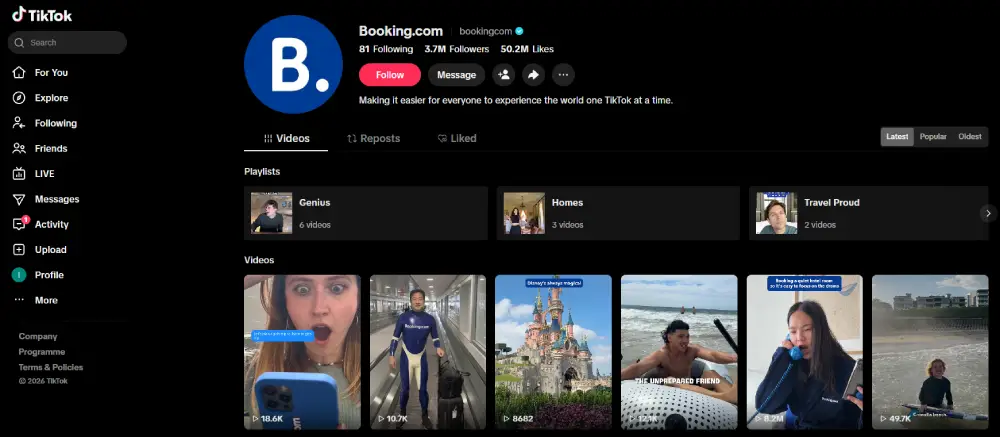
Task: Open the For You feed
Action: coord(51,73)
